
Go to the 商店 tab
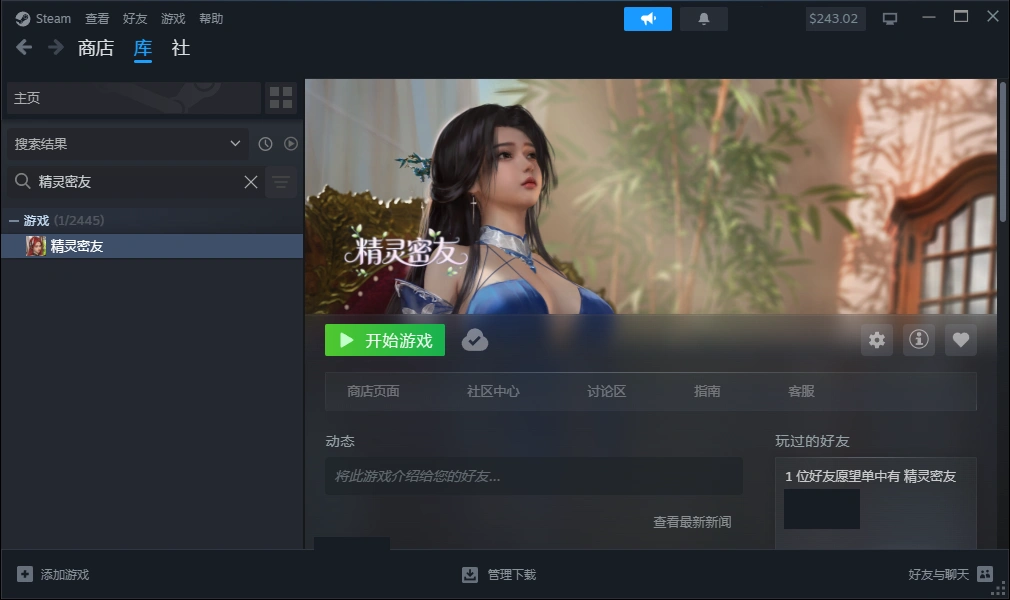point(96,48)
